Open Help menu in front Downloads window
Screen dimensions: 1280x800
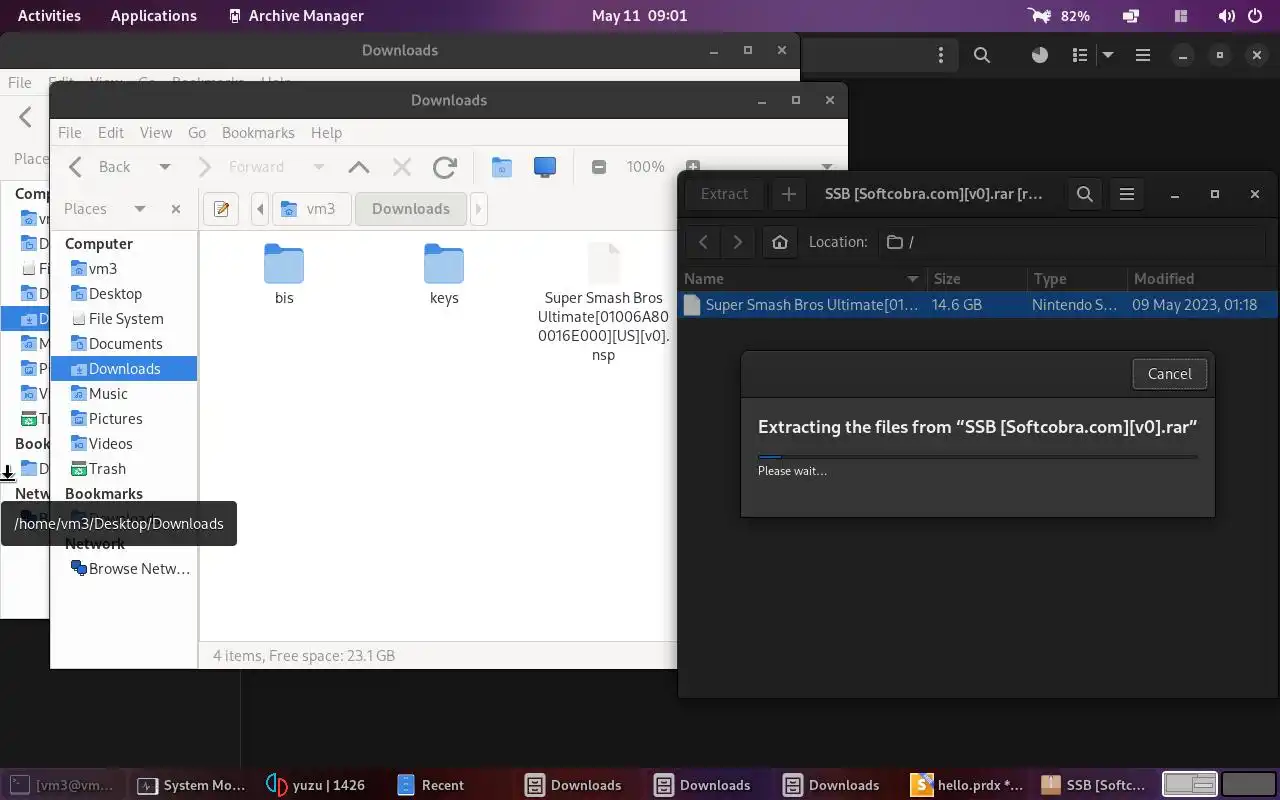(326, 132)
